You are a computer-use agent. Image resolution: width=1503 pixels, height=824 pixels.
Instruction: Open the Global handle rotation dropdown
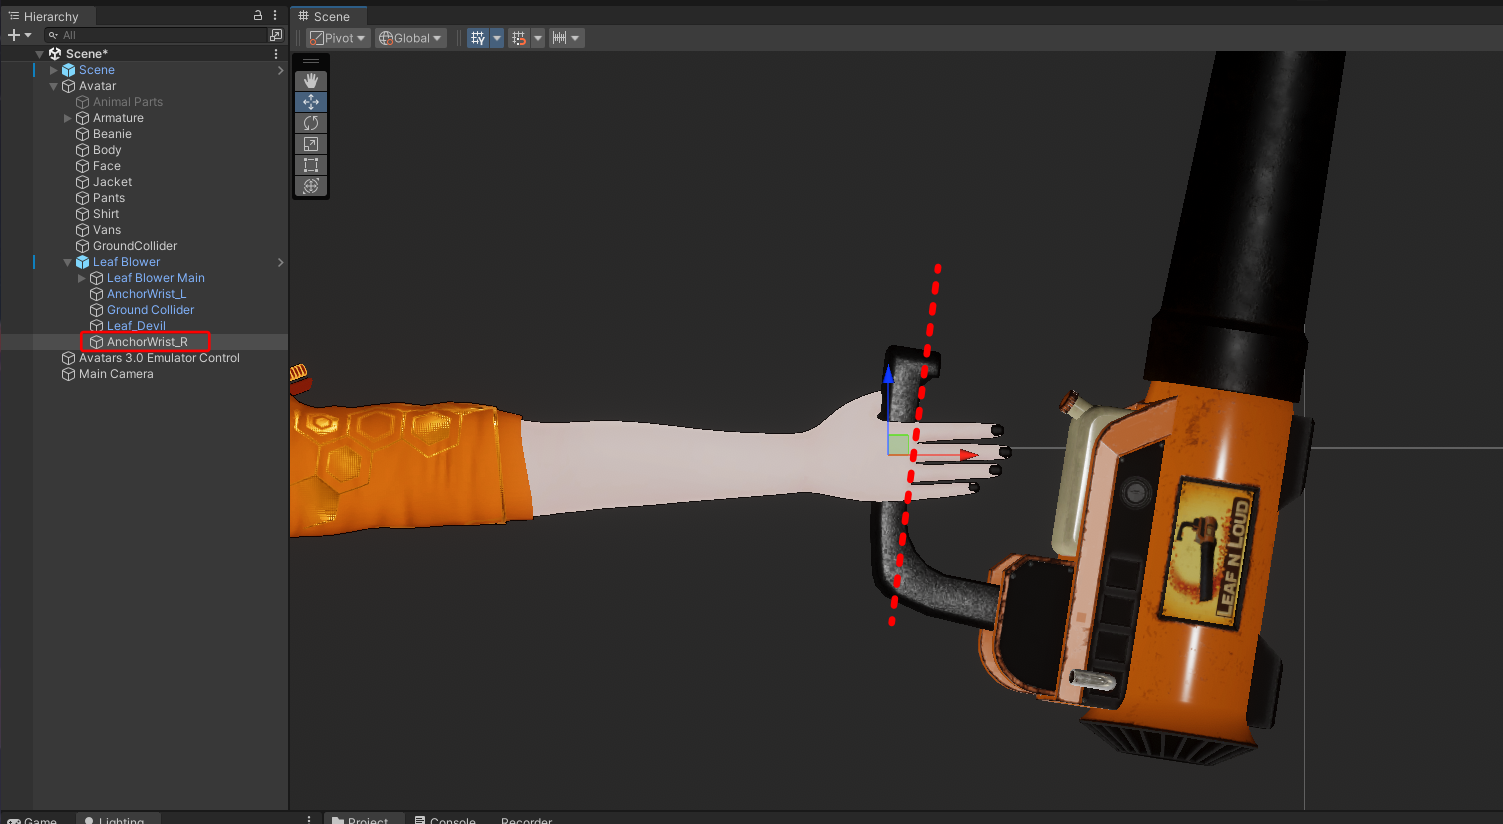pyautogui.click(x=410, y=38)
